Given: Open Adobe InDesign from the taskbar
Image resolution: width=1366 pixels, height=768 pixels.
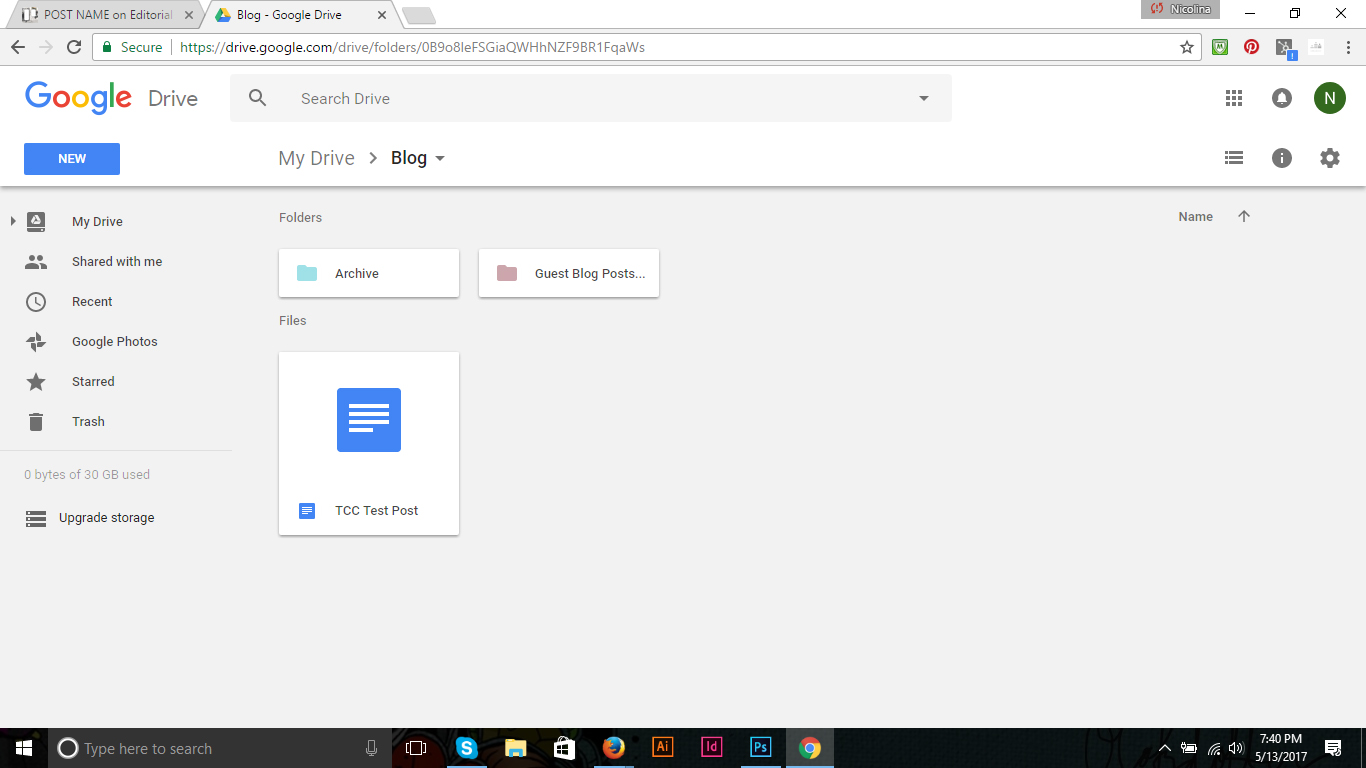Looking at the screenshot, I should click(x=711, y=747).
